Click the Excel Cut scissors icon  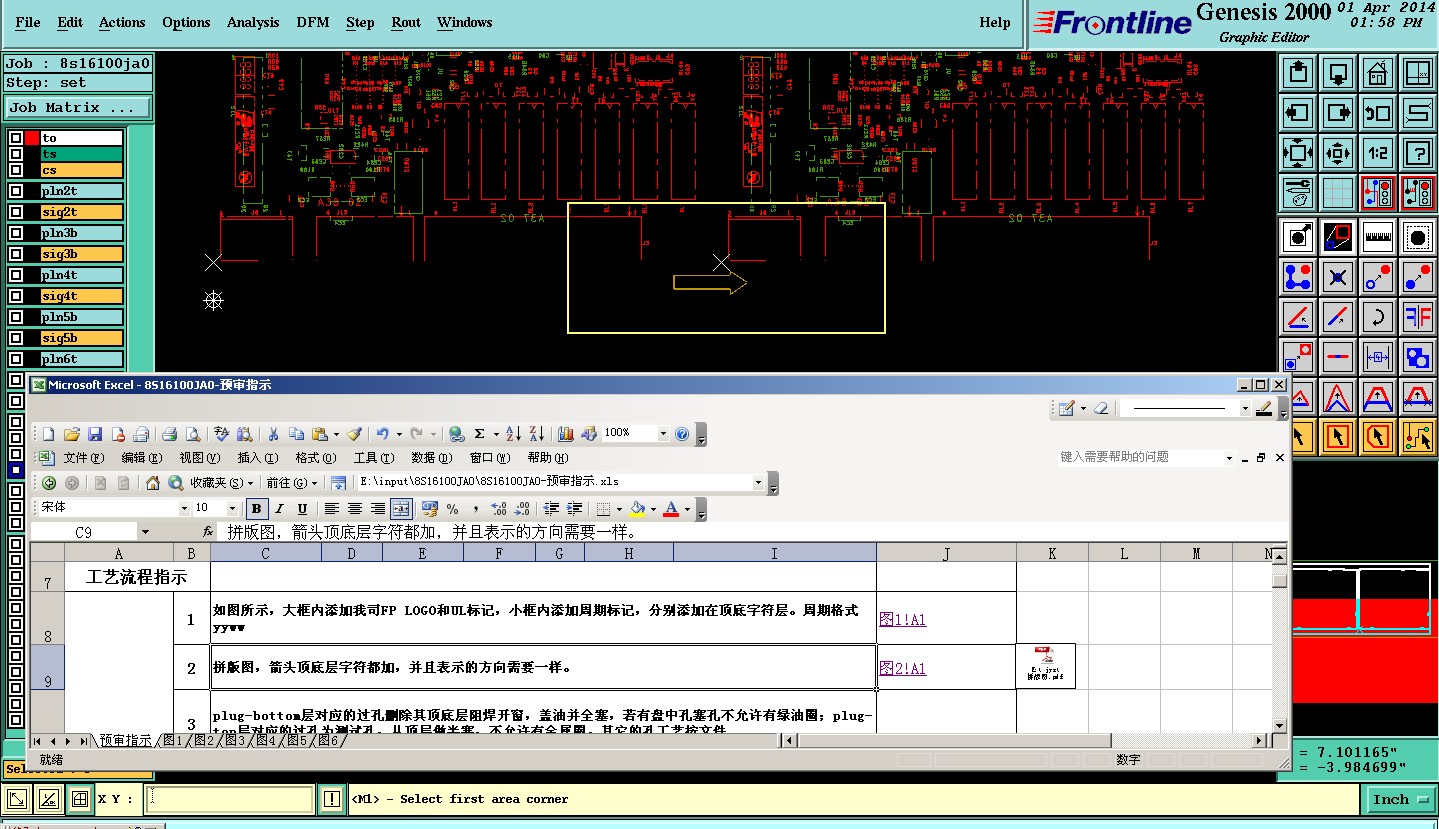pyautogui.click(x=272, y=434)
